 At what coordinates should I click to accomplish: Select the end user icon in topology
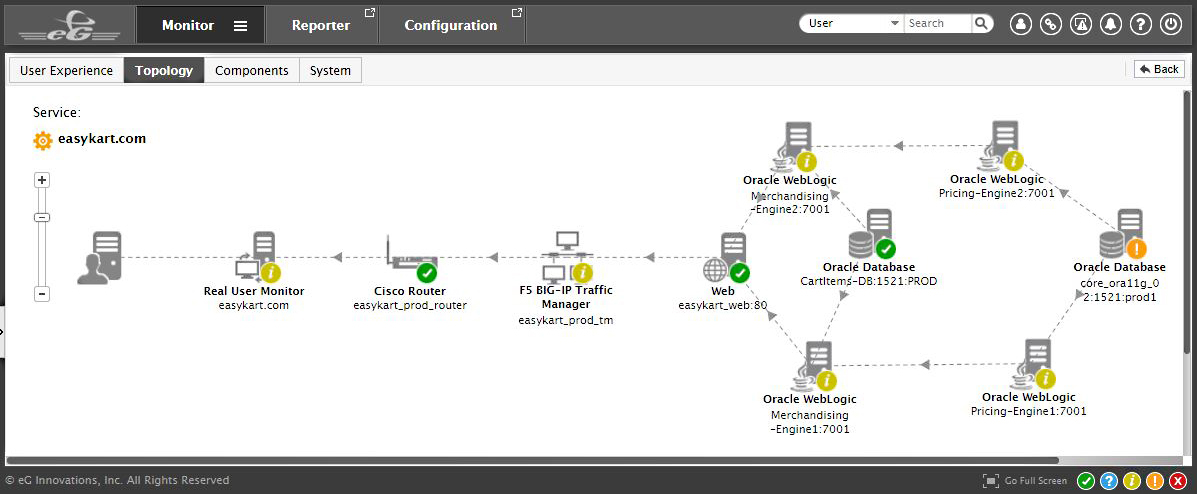pyautogui.click(x=99, y=258)
